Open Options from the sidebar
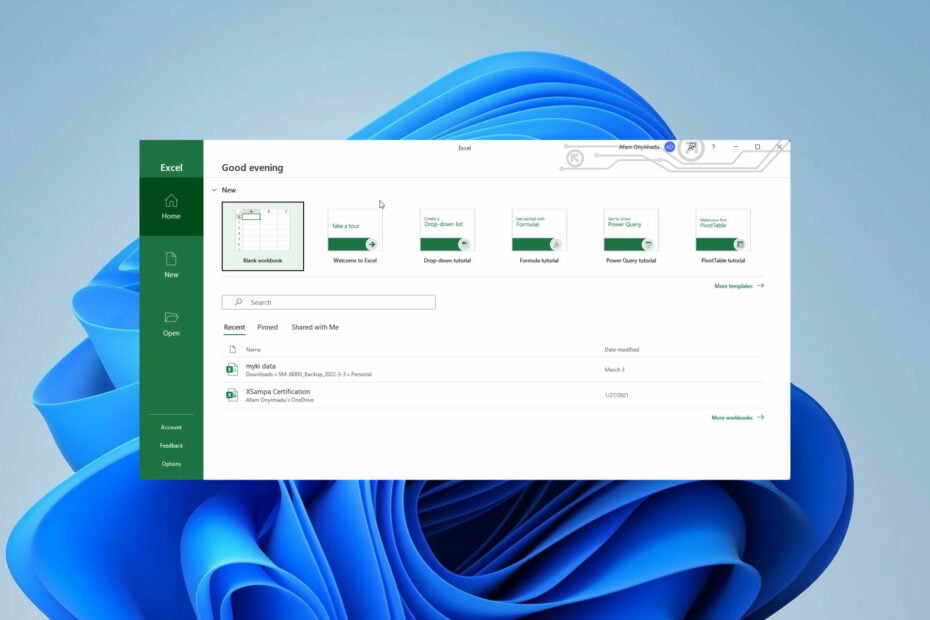930x620 pixels. click(171, 463)
